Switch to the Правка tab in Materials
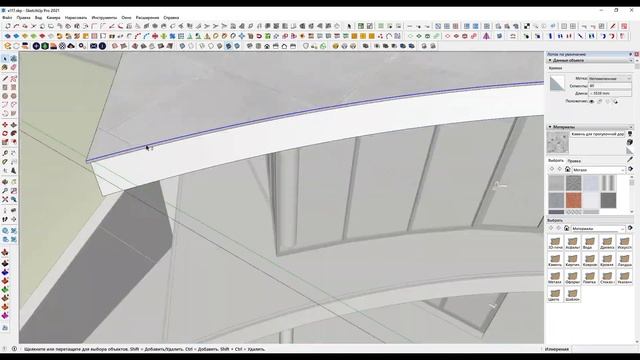 pyautogui.click(x=574, y=161)
